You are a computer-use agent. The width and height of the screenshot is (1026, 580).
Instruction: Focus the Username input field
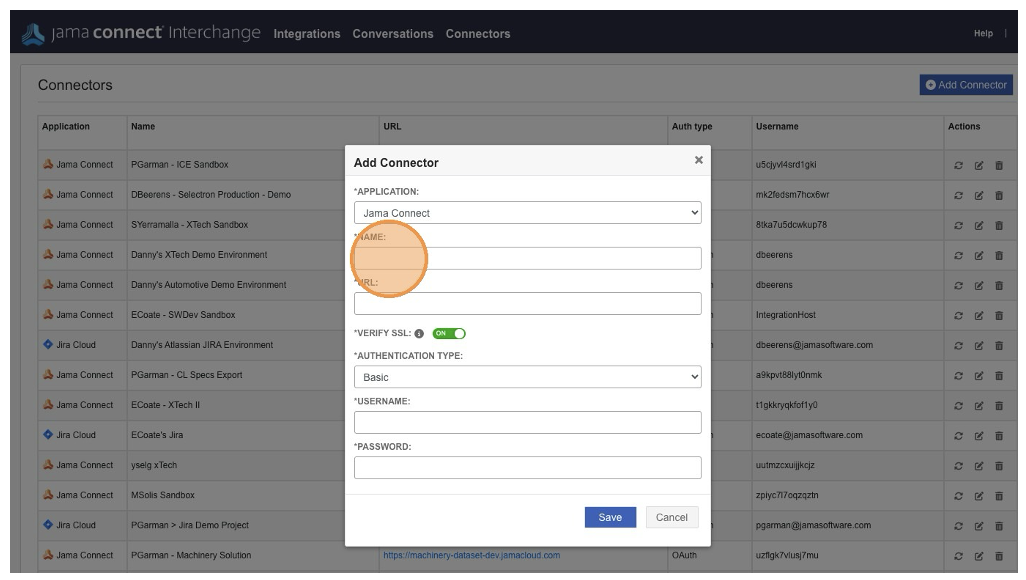click(x=527, y=422)
